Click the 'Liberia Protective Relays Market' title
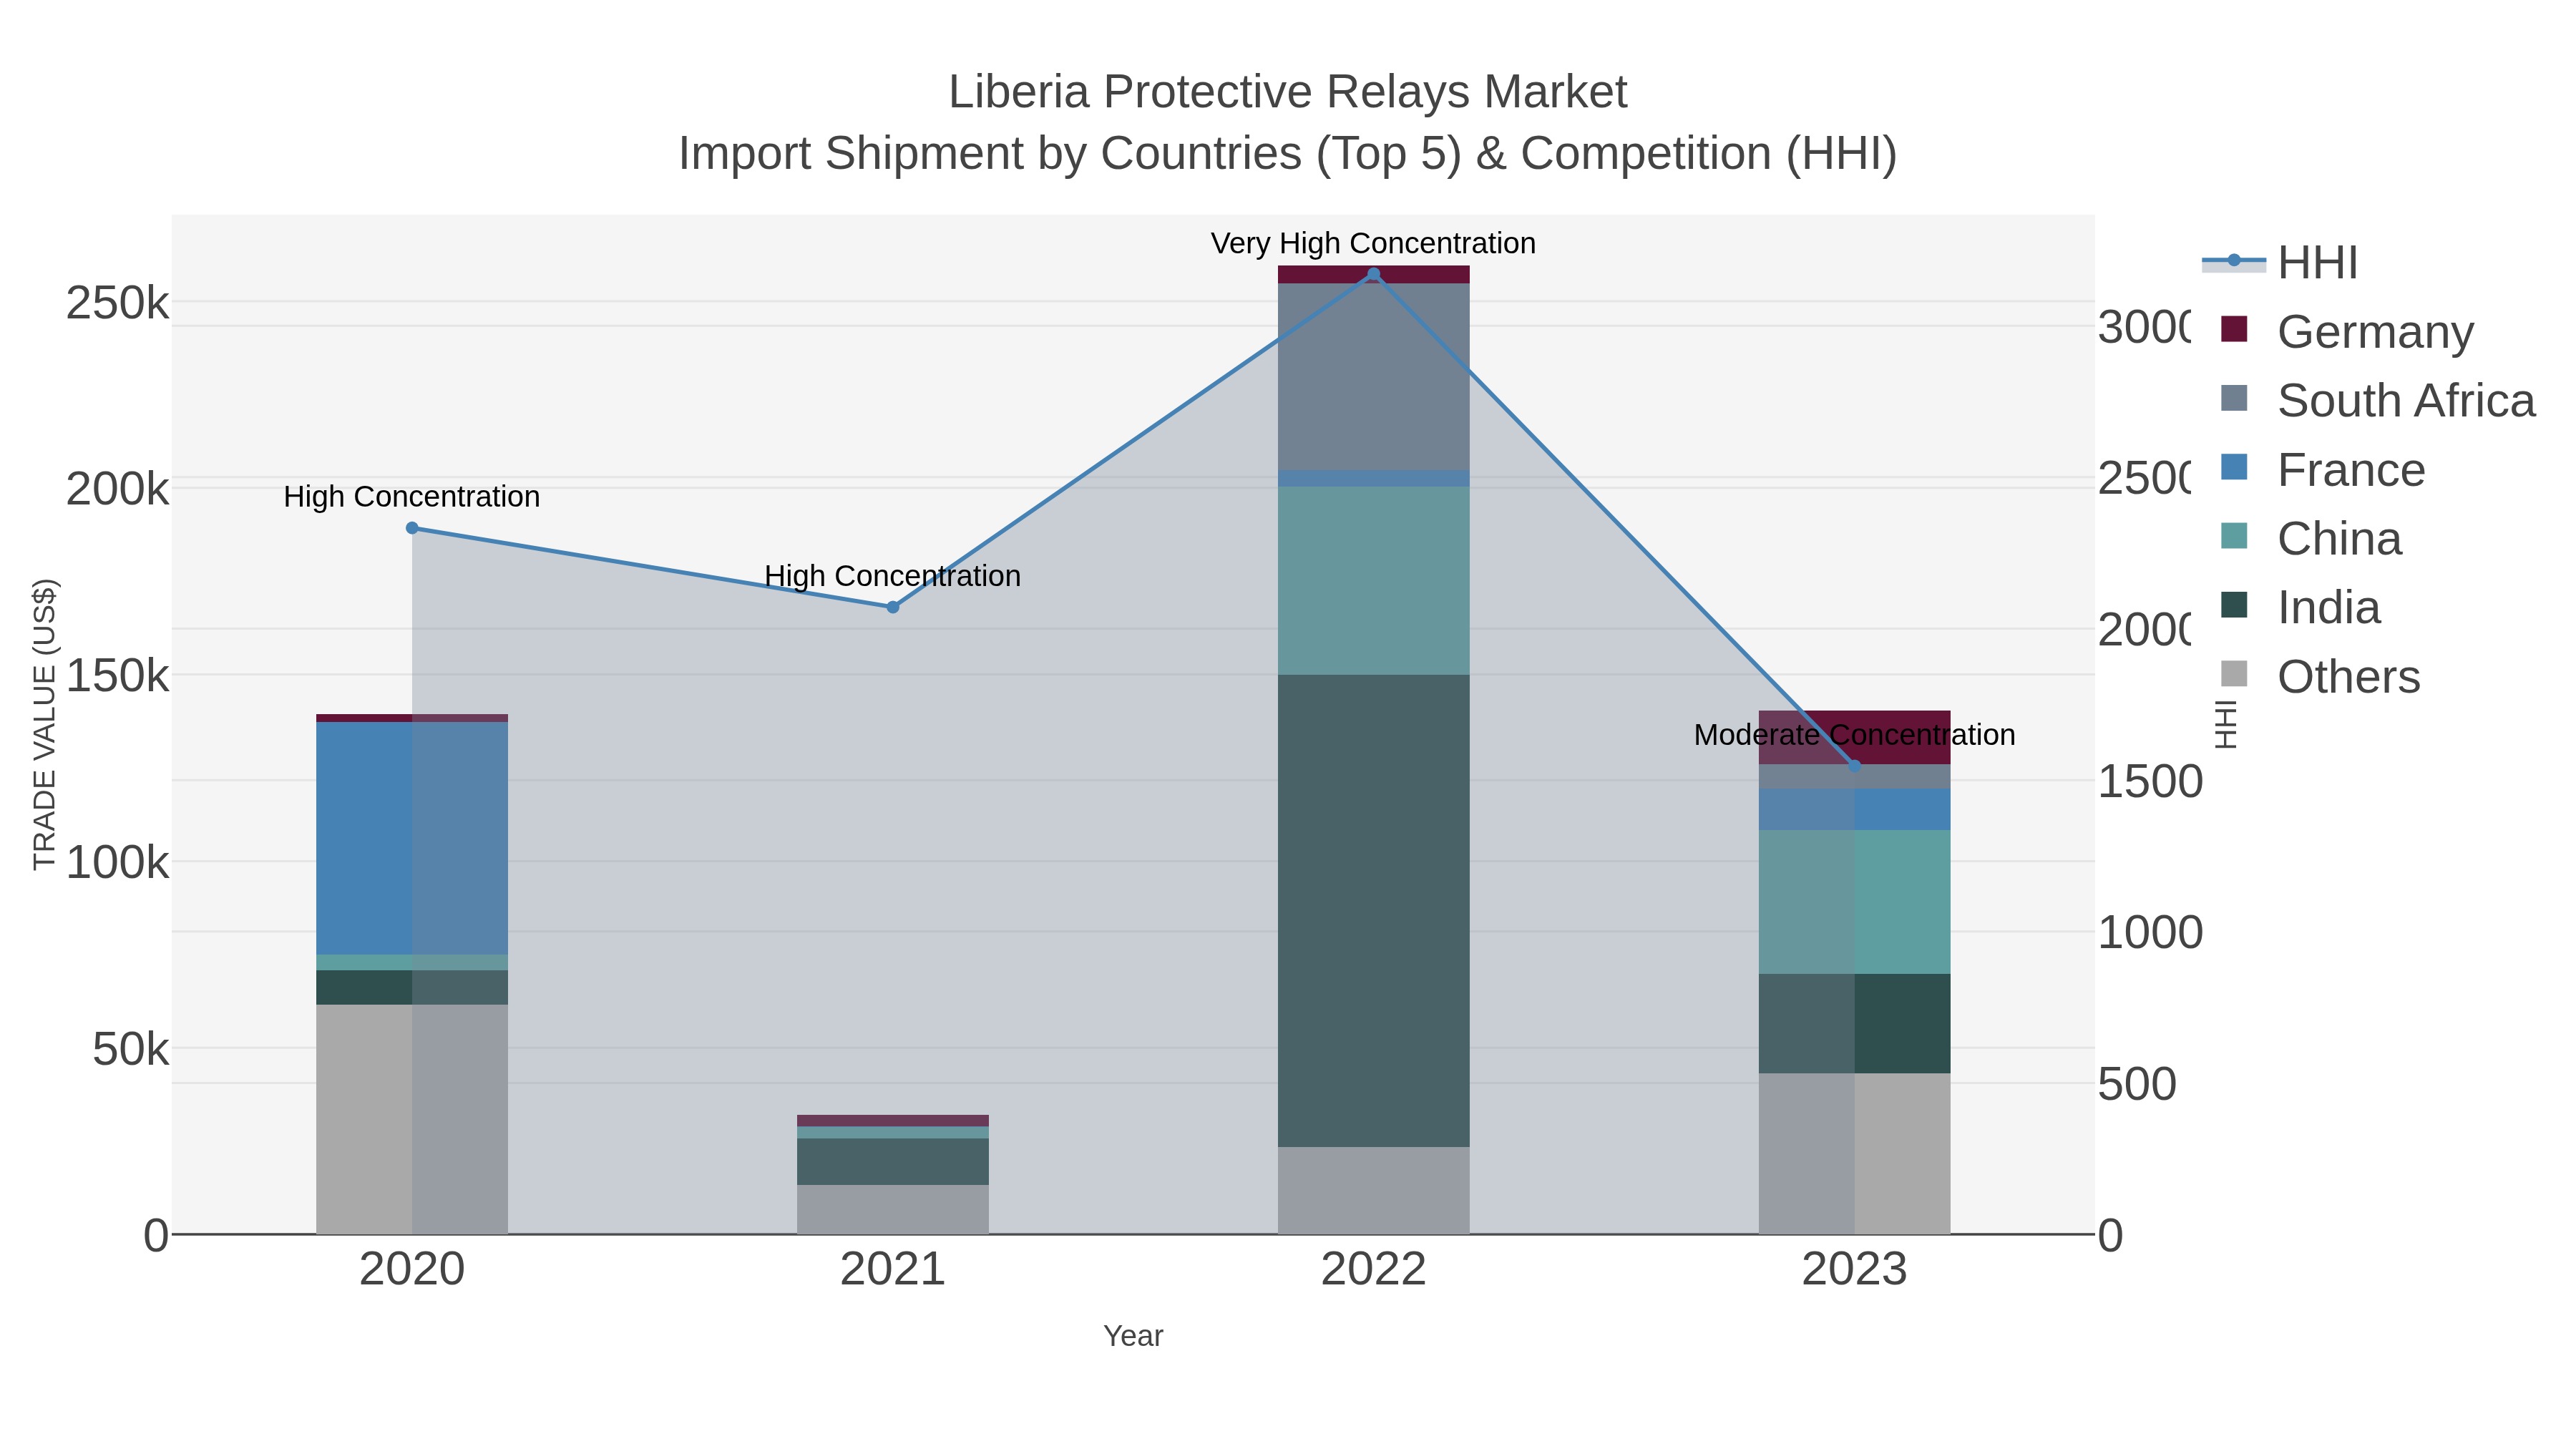The image size is (2576, 1449). [1288, 92]
